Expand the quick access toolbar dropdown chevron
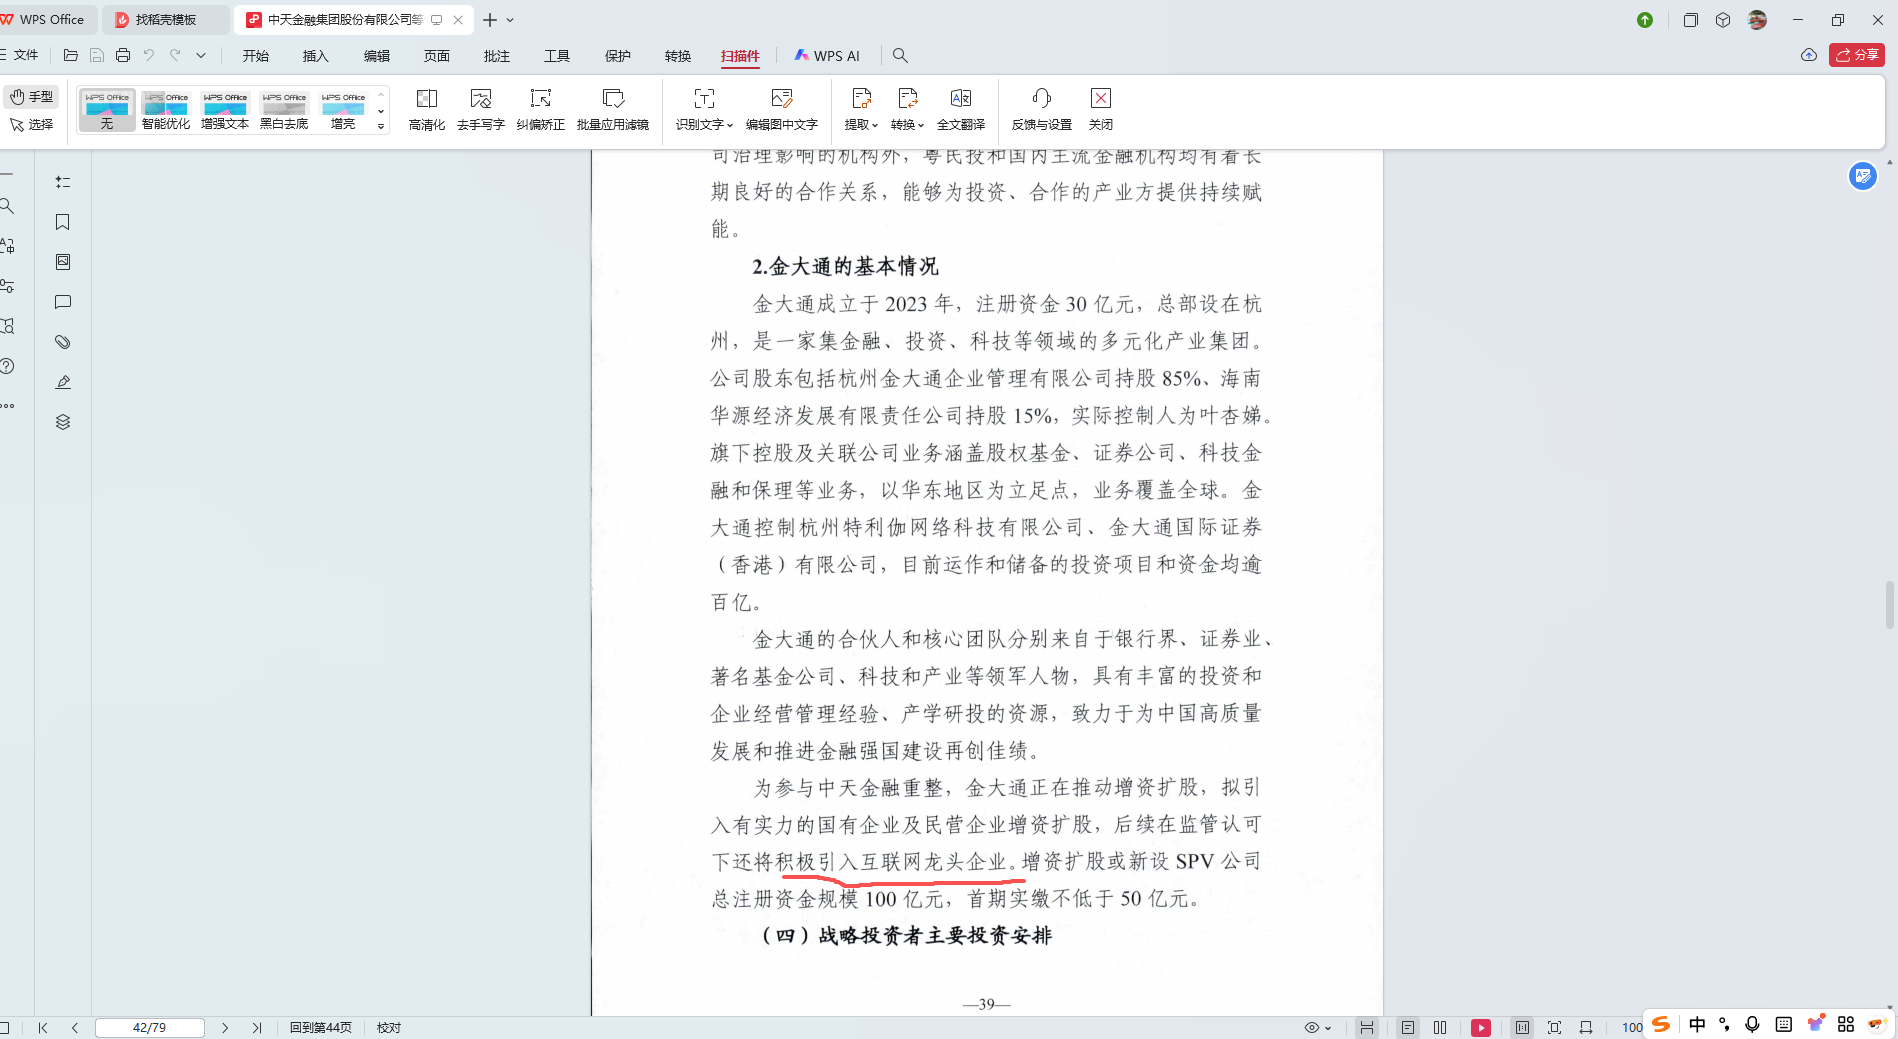This screenshot has height=1039, width=1898. pyautogui.click(x=201, y=56)
